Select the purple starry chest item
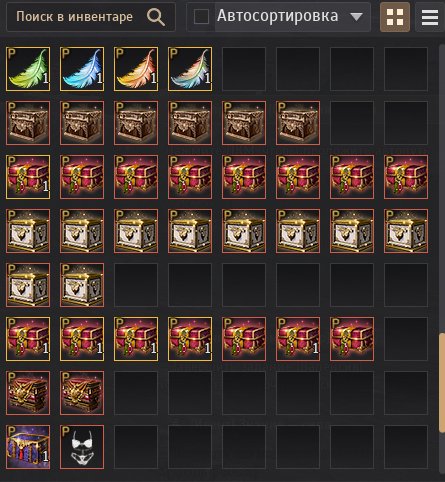The width and height of the screenshot is (445, 482). [28, 447]
